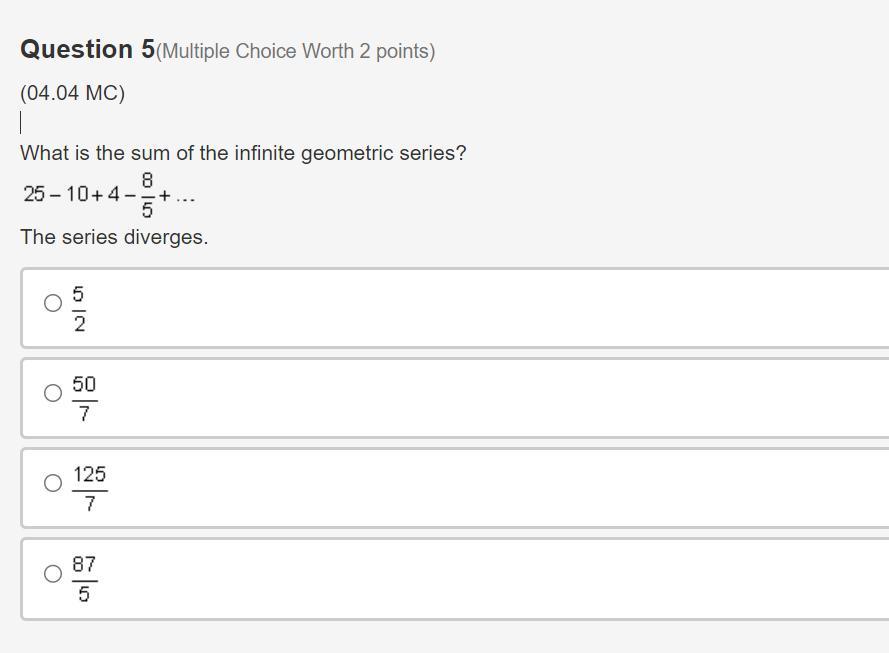Click the text cursor line below "(04.04 MC)"
Image resolution: width=889 pixels, height=653 pixels.
[x=21, y=123]
